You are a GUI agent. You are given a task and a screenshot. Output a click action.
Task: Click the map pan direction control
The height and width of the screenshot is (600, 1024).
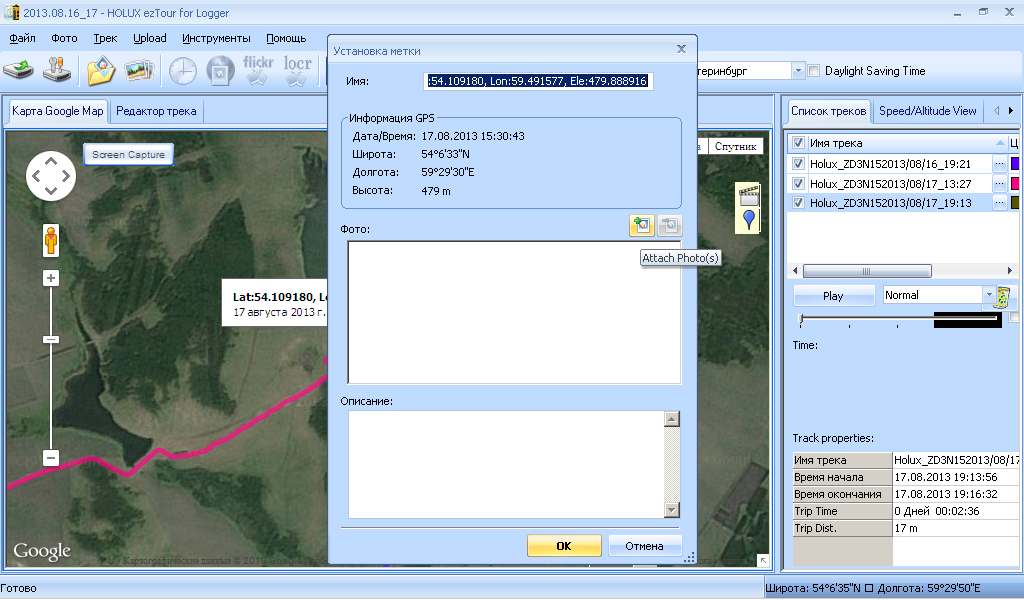(x=51, y=176)
